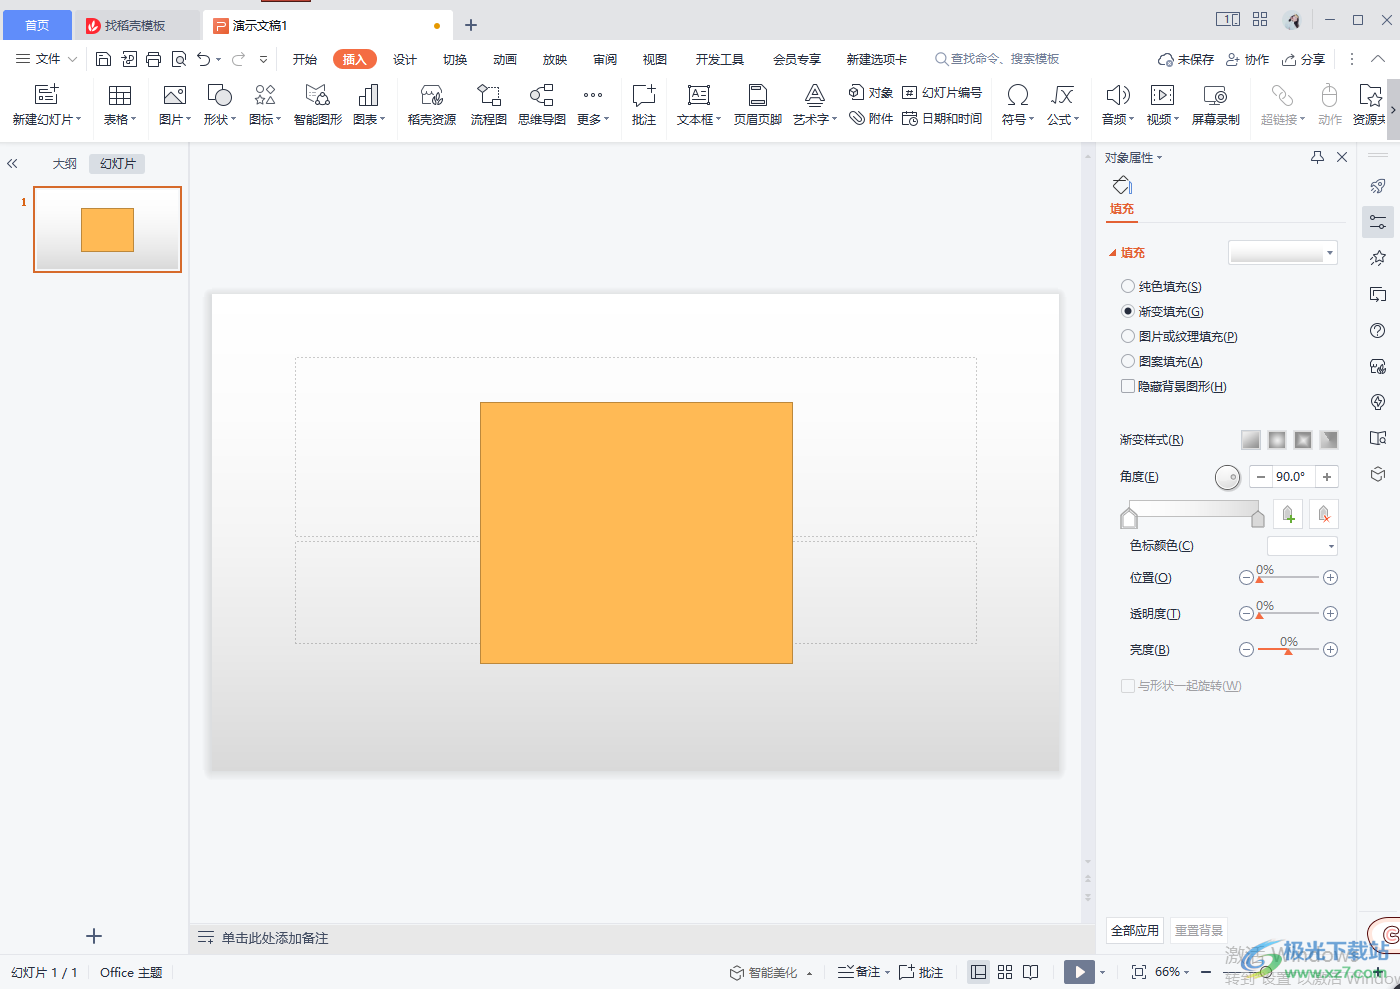Switch to the 大纲 outline tab
Image resolution: width=1400 pixels, height=989 pixels.
65,163
